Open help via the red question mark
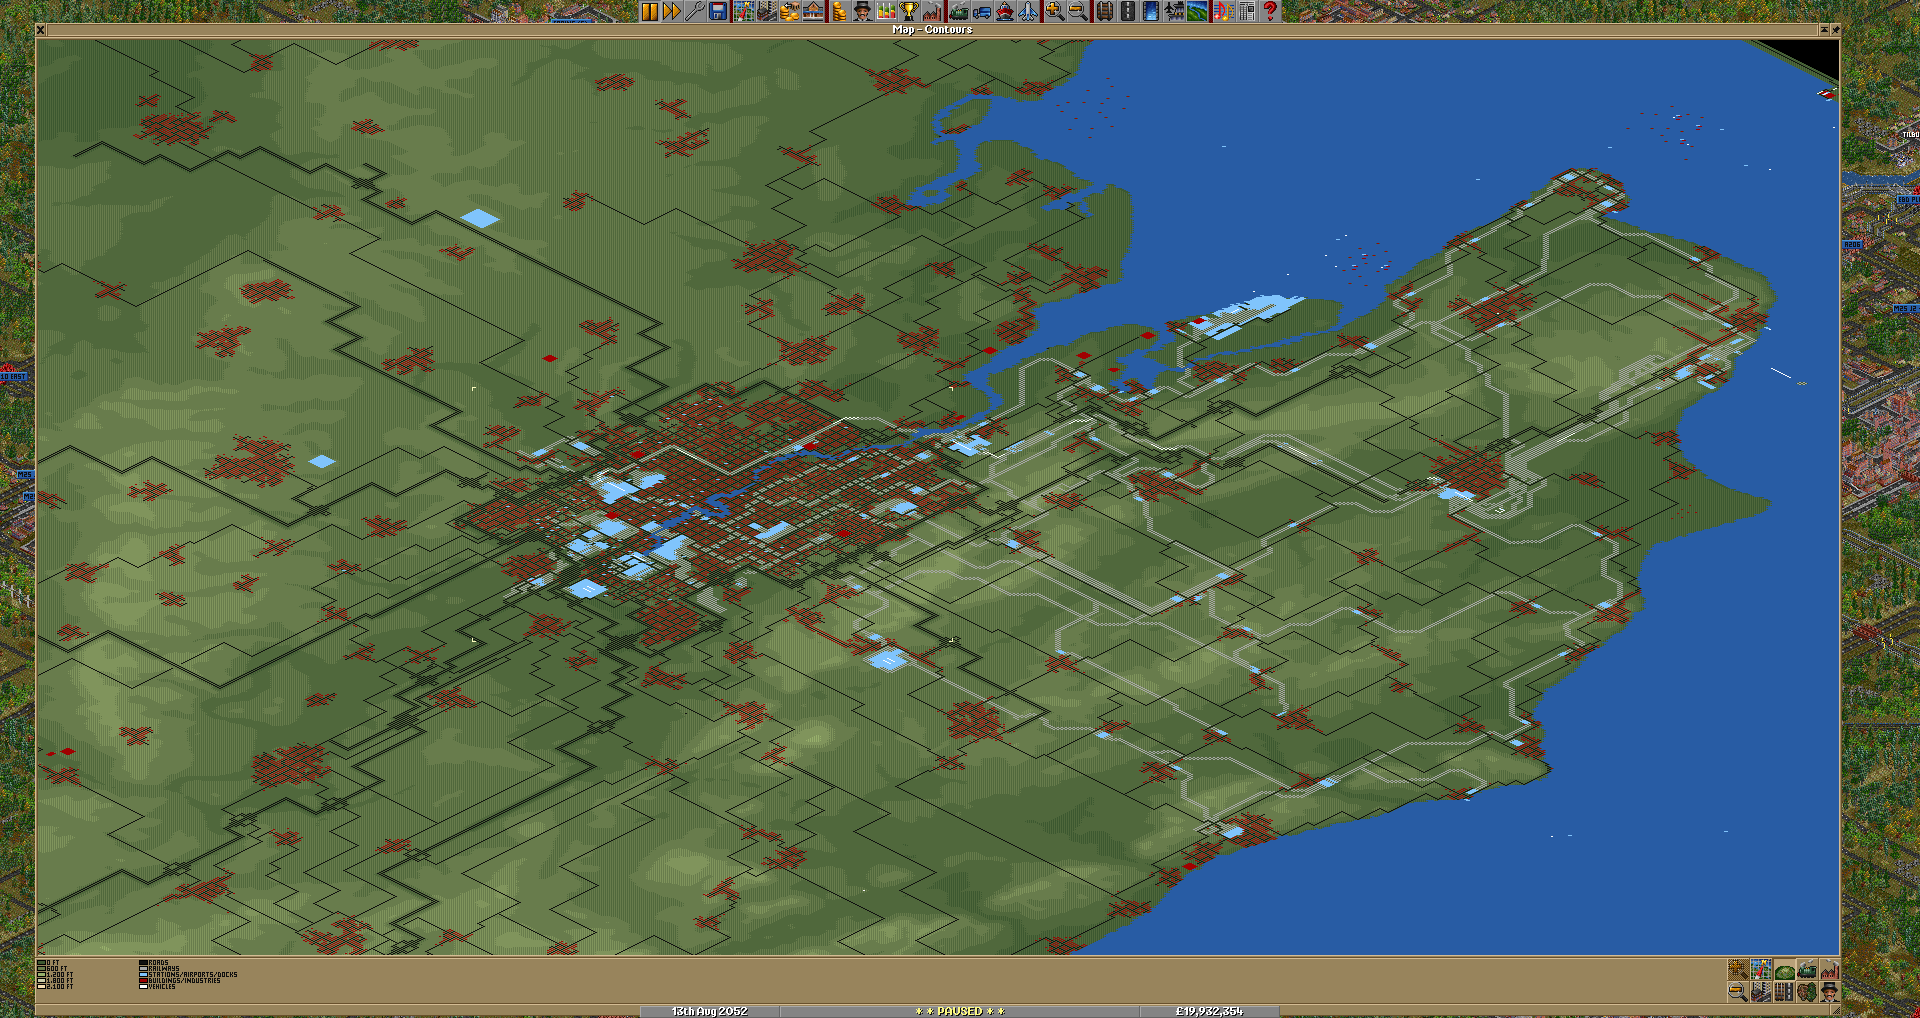Screen dimensions: 1920x1018 tap(1269, 11)
